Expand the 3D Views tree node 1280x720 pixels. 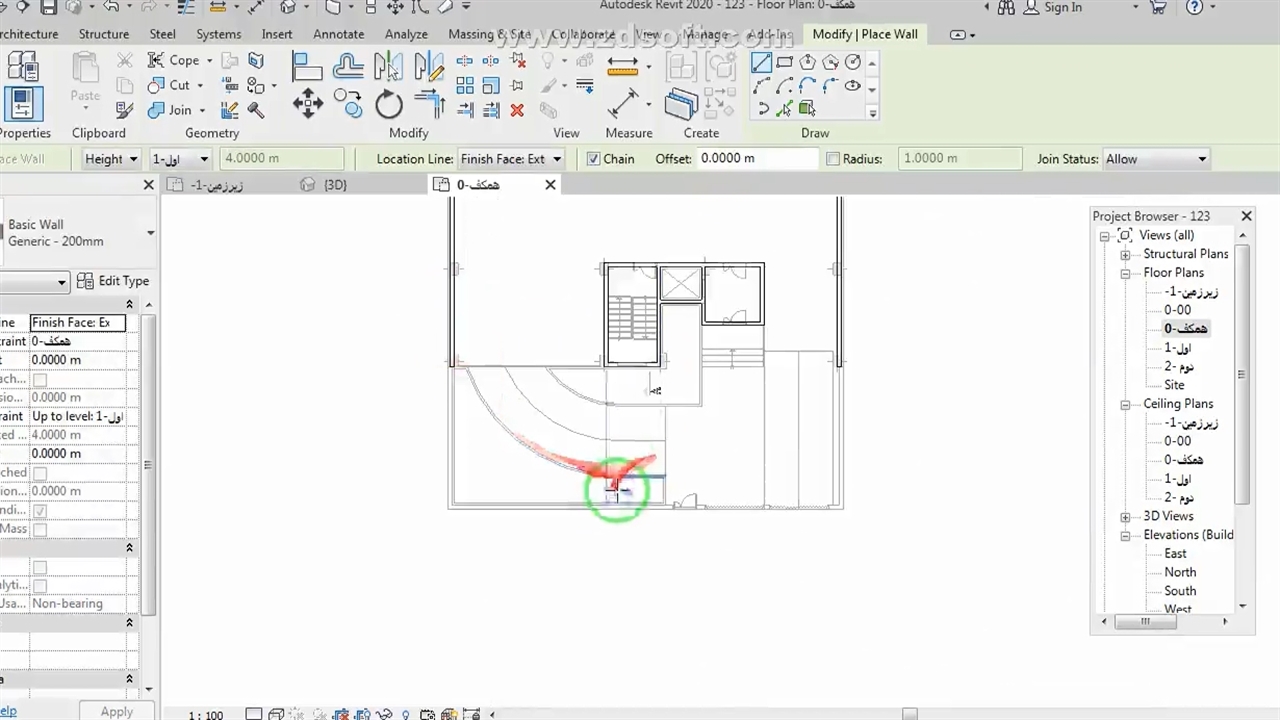click(x=1125, y=517)
